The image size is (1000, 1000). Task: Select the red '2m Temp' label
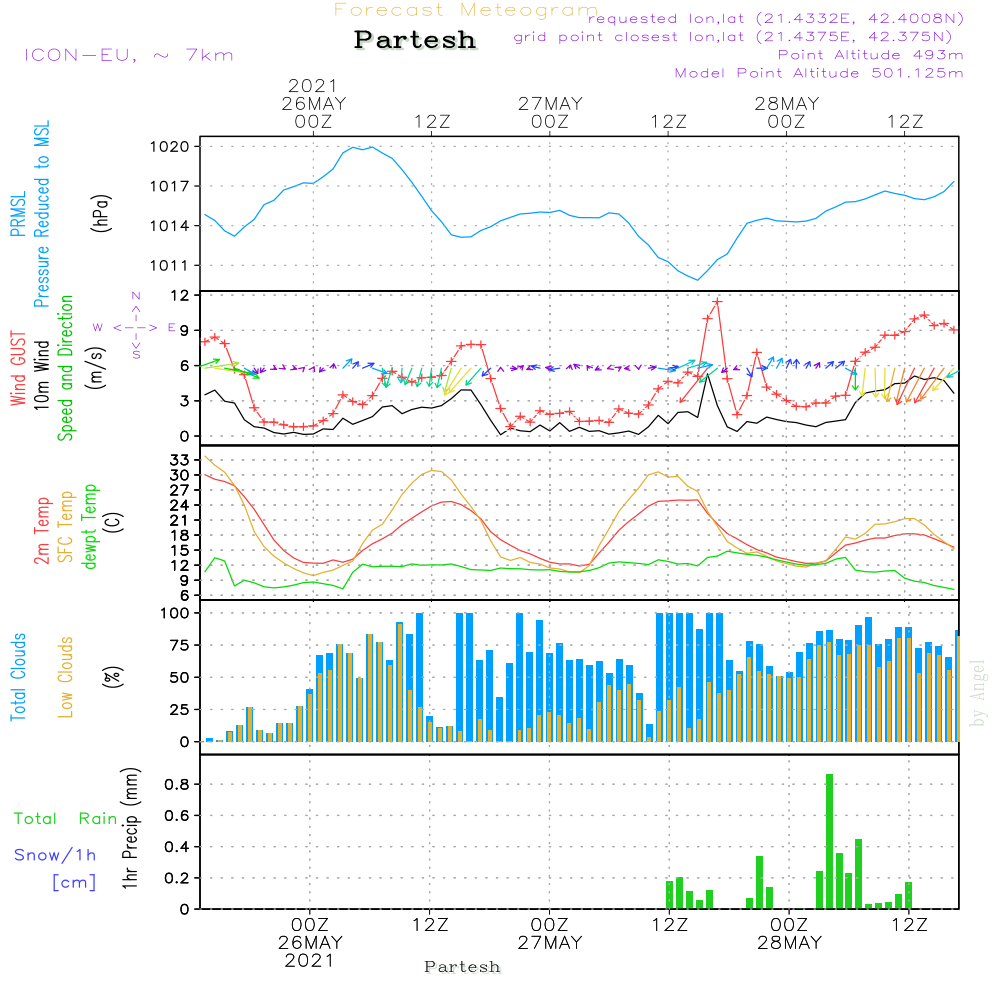pos(41,531)
